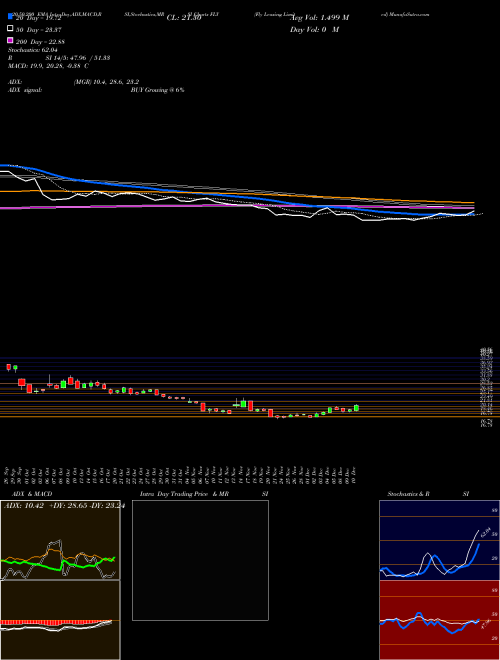Open the blue Stochastics chart panel

click(x=439, y=540)
